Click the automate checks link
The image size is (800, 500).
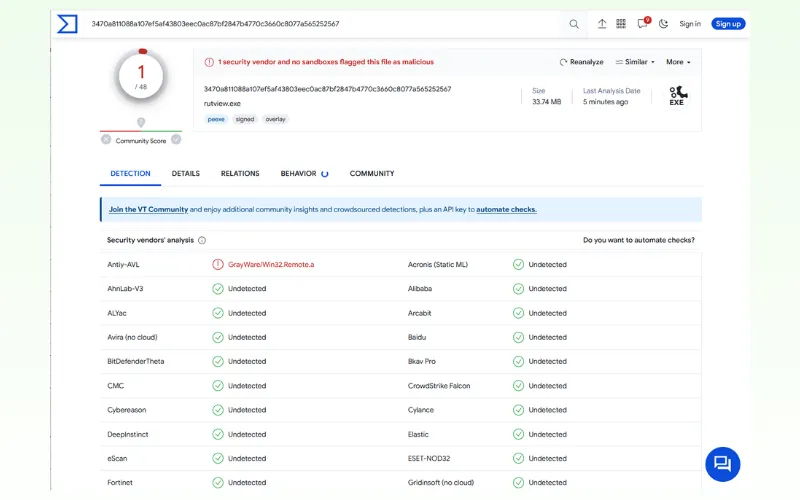(506, 209)
